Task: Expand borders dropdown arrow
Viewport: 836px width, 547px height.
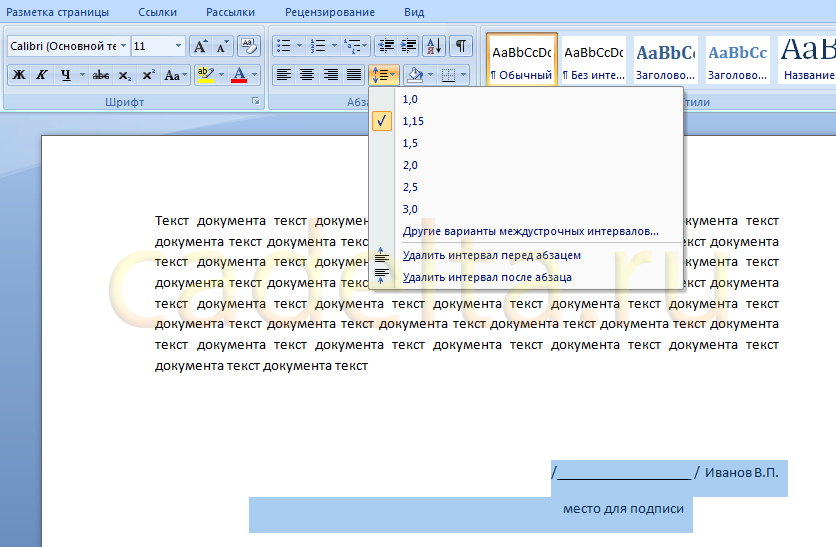Action: click(x=463, y=75)
